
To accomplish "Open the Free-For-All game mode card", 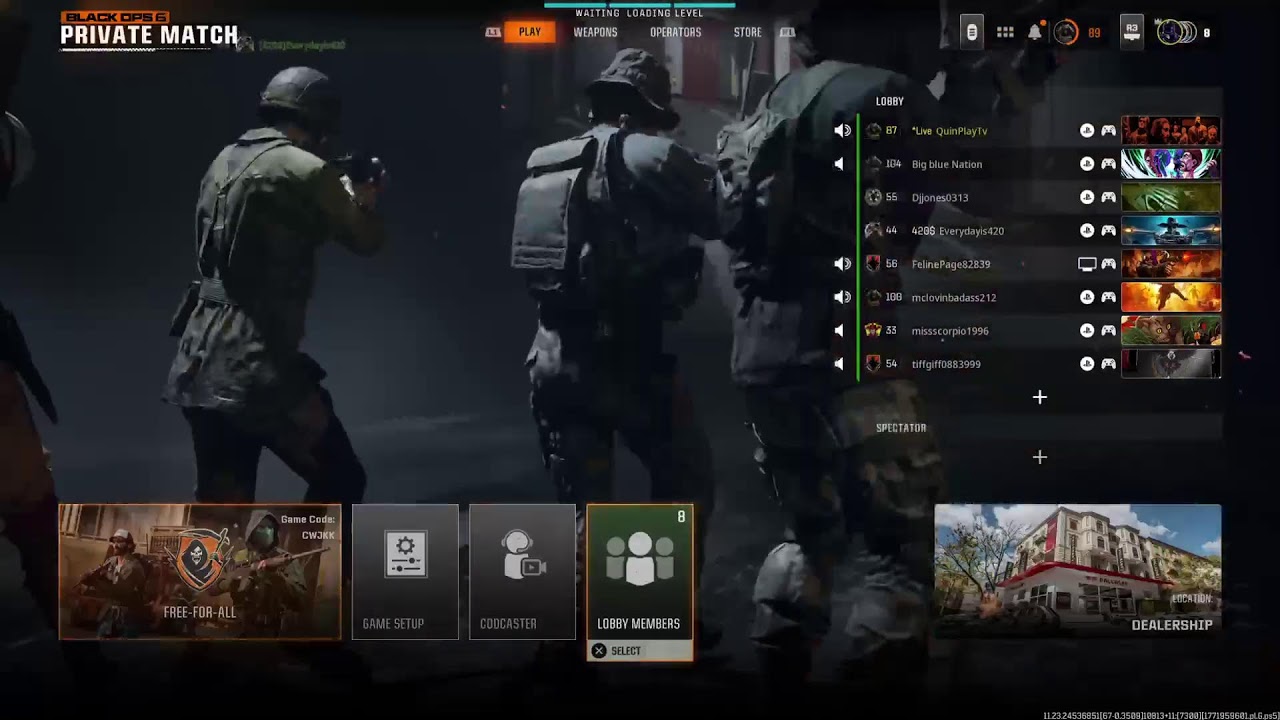I will tap(200, 572).
